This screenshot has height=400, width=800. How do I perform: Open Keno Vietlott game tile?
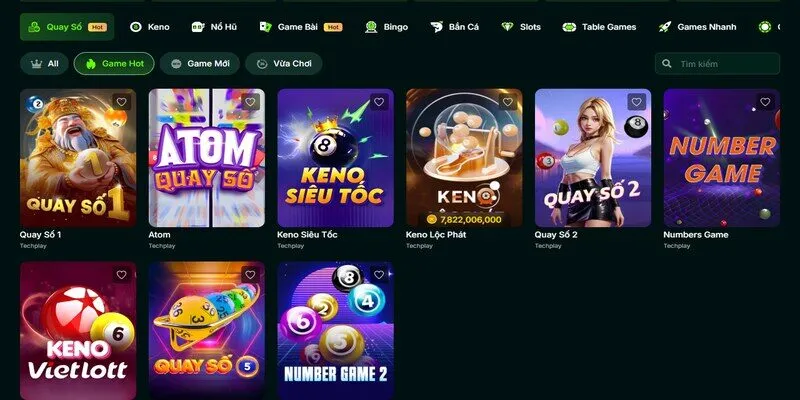pos(78,331)
